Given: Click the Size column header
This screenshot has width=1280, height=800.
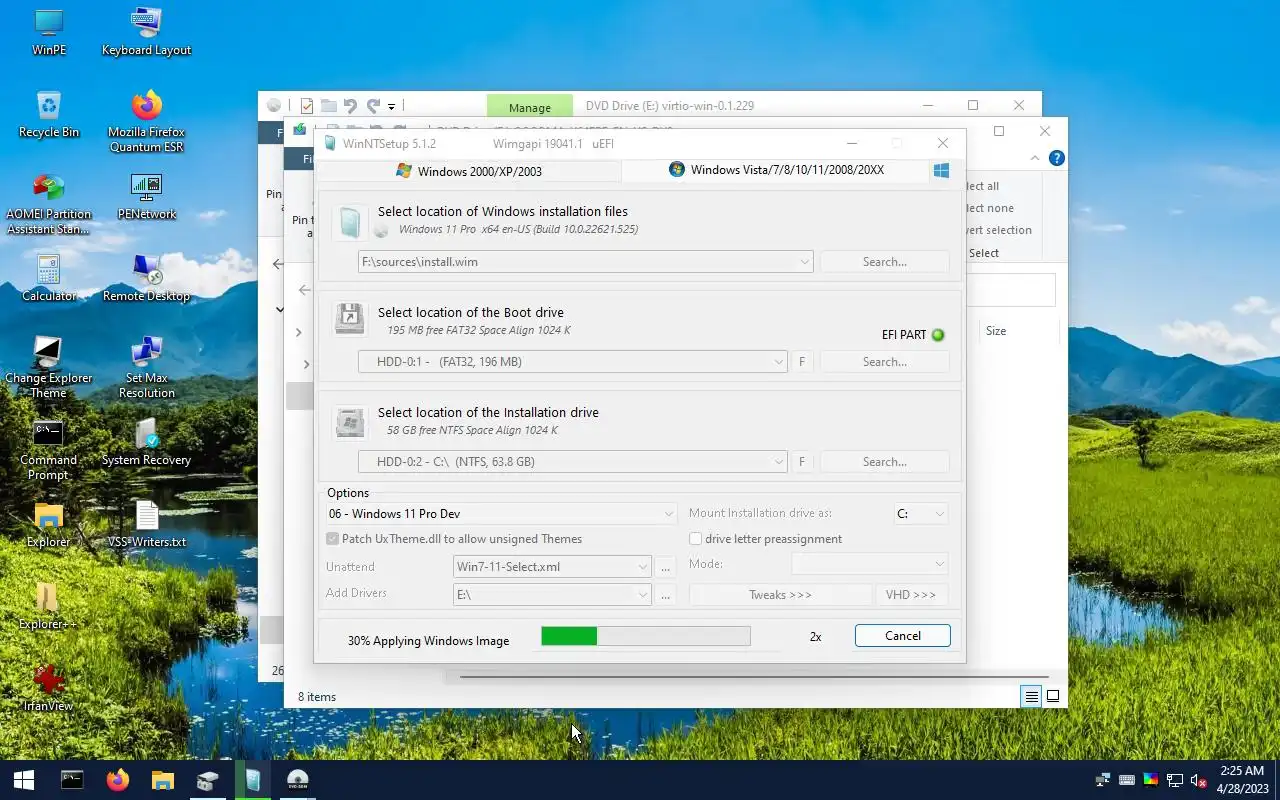Looking at the screenshot, I should click(x=996, y=331).
